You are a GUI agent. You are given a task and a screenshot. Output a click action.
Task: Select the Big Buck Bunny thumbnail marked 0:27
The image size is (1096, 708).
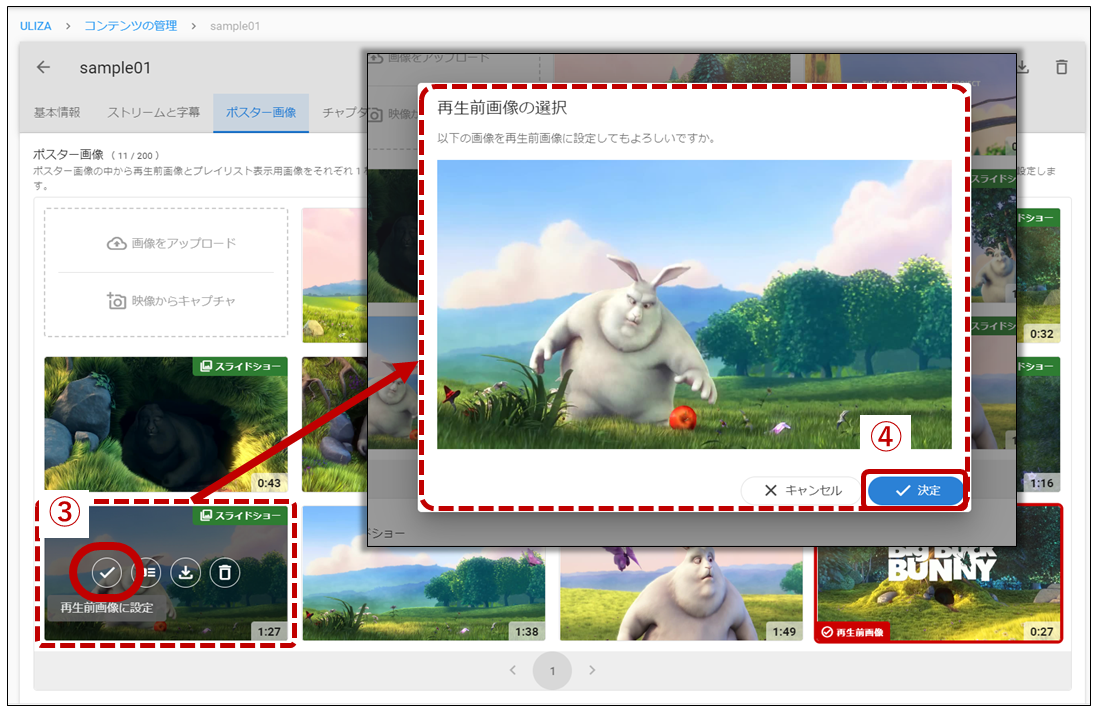(939, 593)
